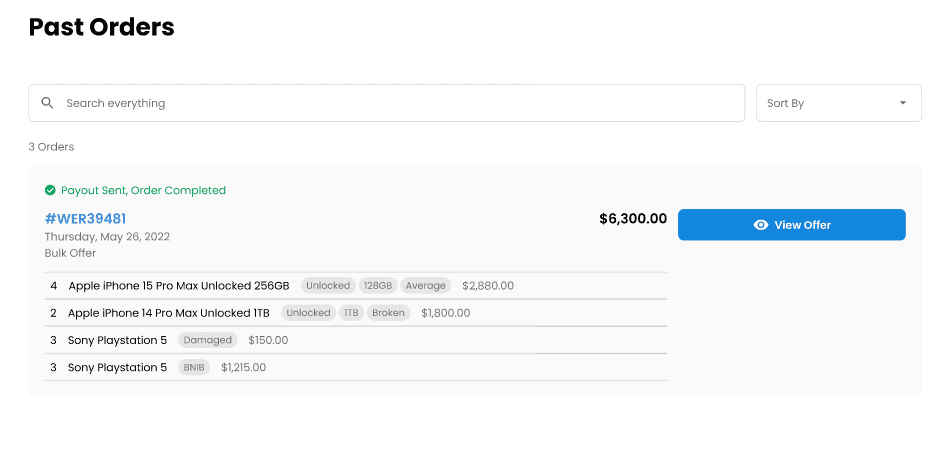This screenshot has width=946, height=454.
Task: Click the eye icon on View Offer
Action: tap(761, 225)
